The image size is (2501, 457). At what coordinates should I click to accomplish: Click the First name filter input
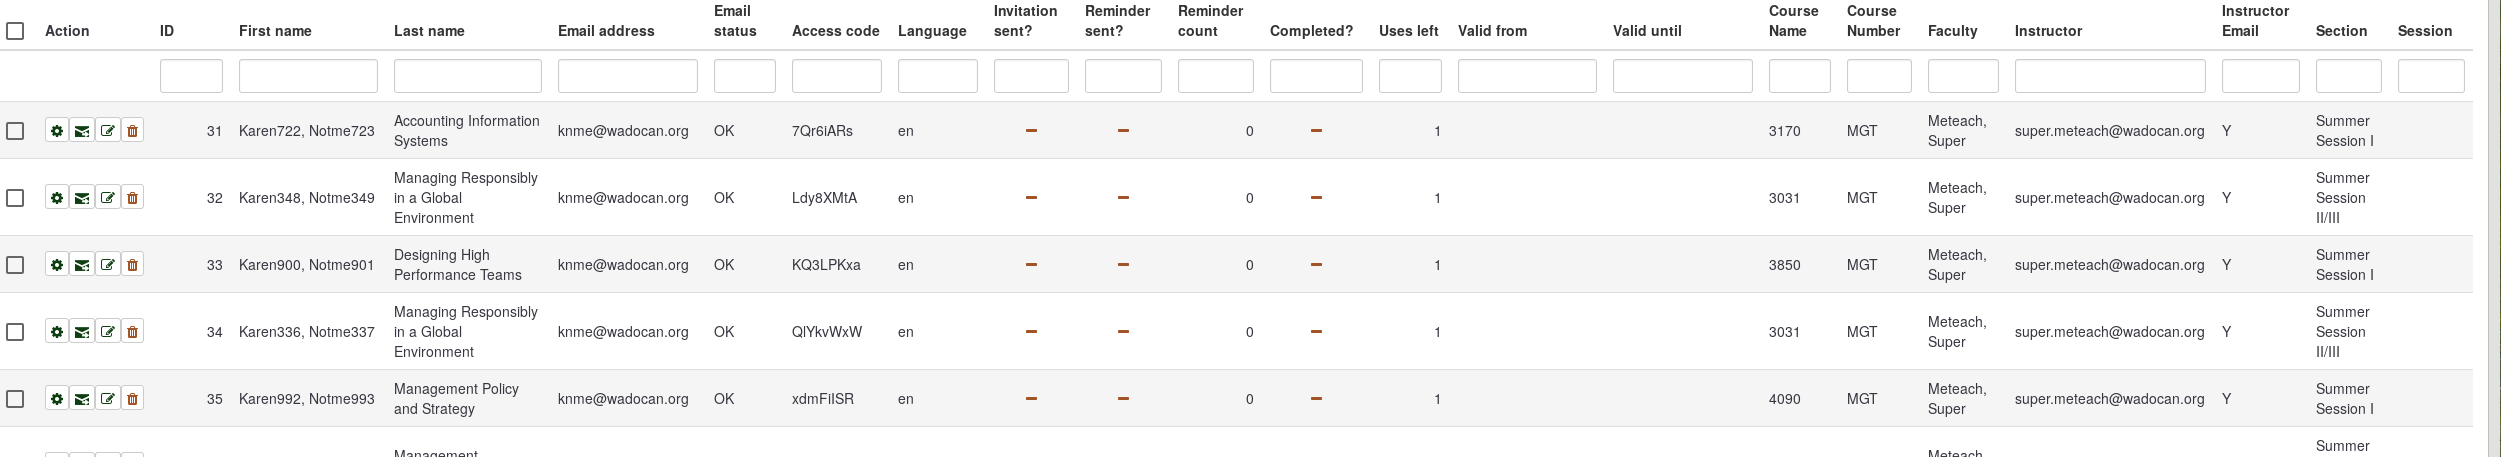[308, 76]
